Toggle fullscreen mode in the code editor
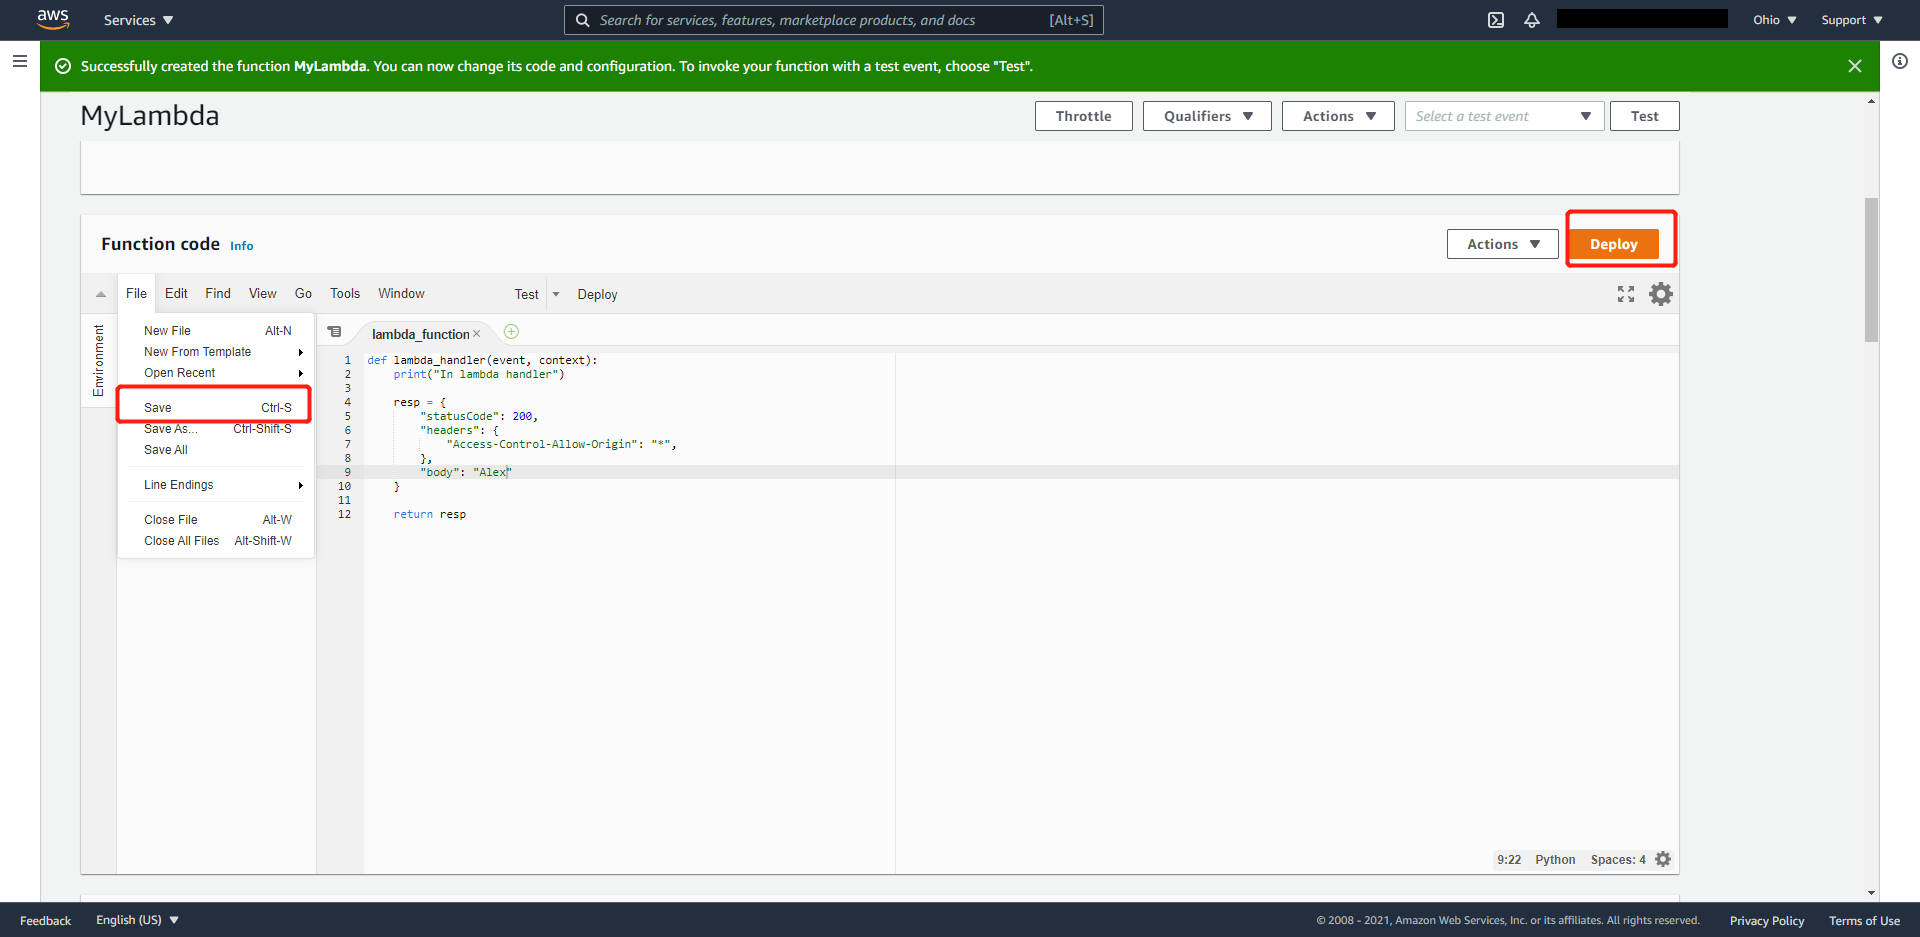 pyautogui.click(x=1626, y=293)
